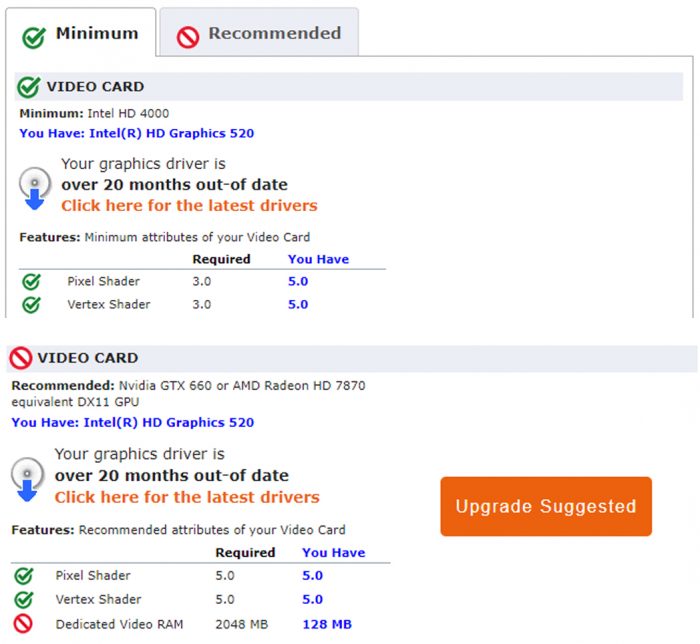This screenshot has width=700, height=644.
Task: Click Intel(R) HD Graphics 520 under Recommended
Action: pyautogui.click(x=169, y=423)
